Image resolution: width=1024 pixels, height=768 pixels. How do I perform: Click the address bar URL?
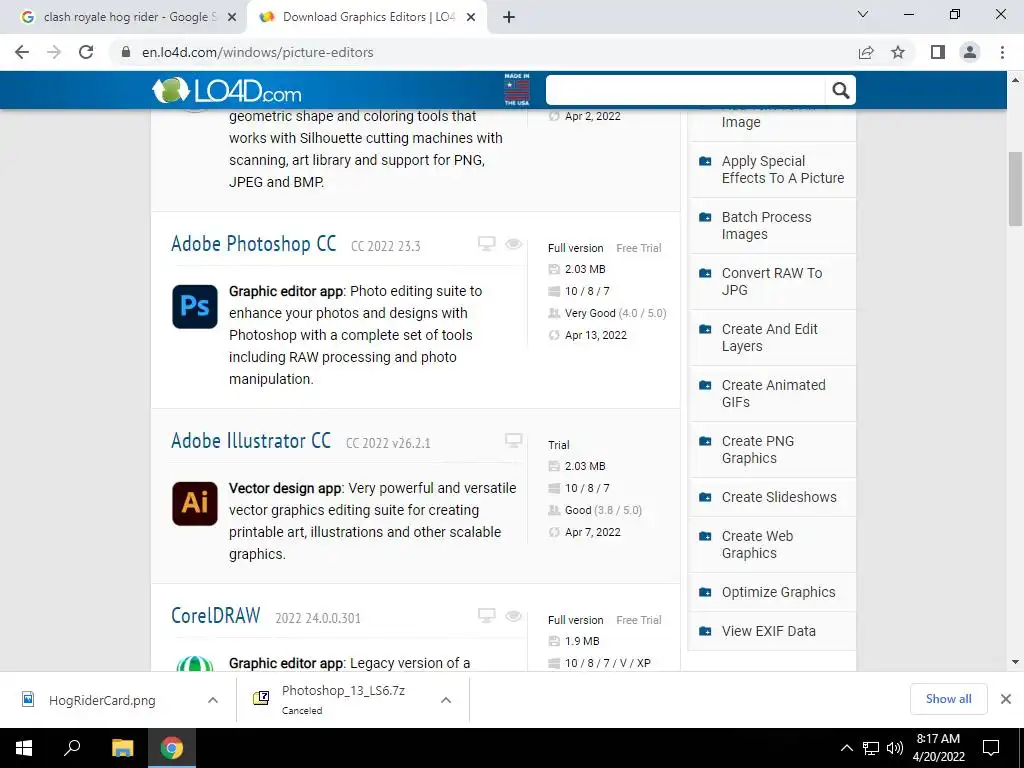point(257,52)
